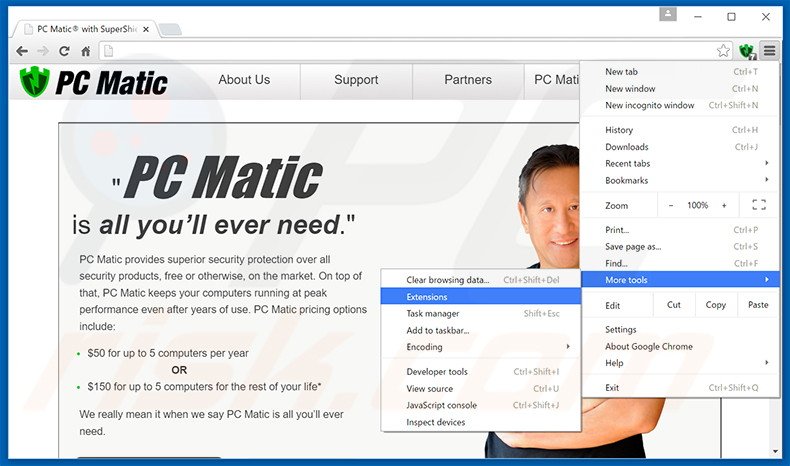Choose Inspect devices in the submenu
Screen dimensions: 790x466
tap(481, 422)
